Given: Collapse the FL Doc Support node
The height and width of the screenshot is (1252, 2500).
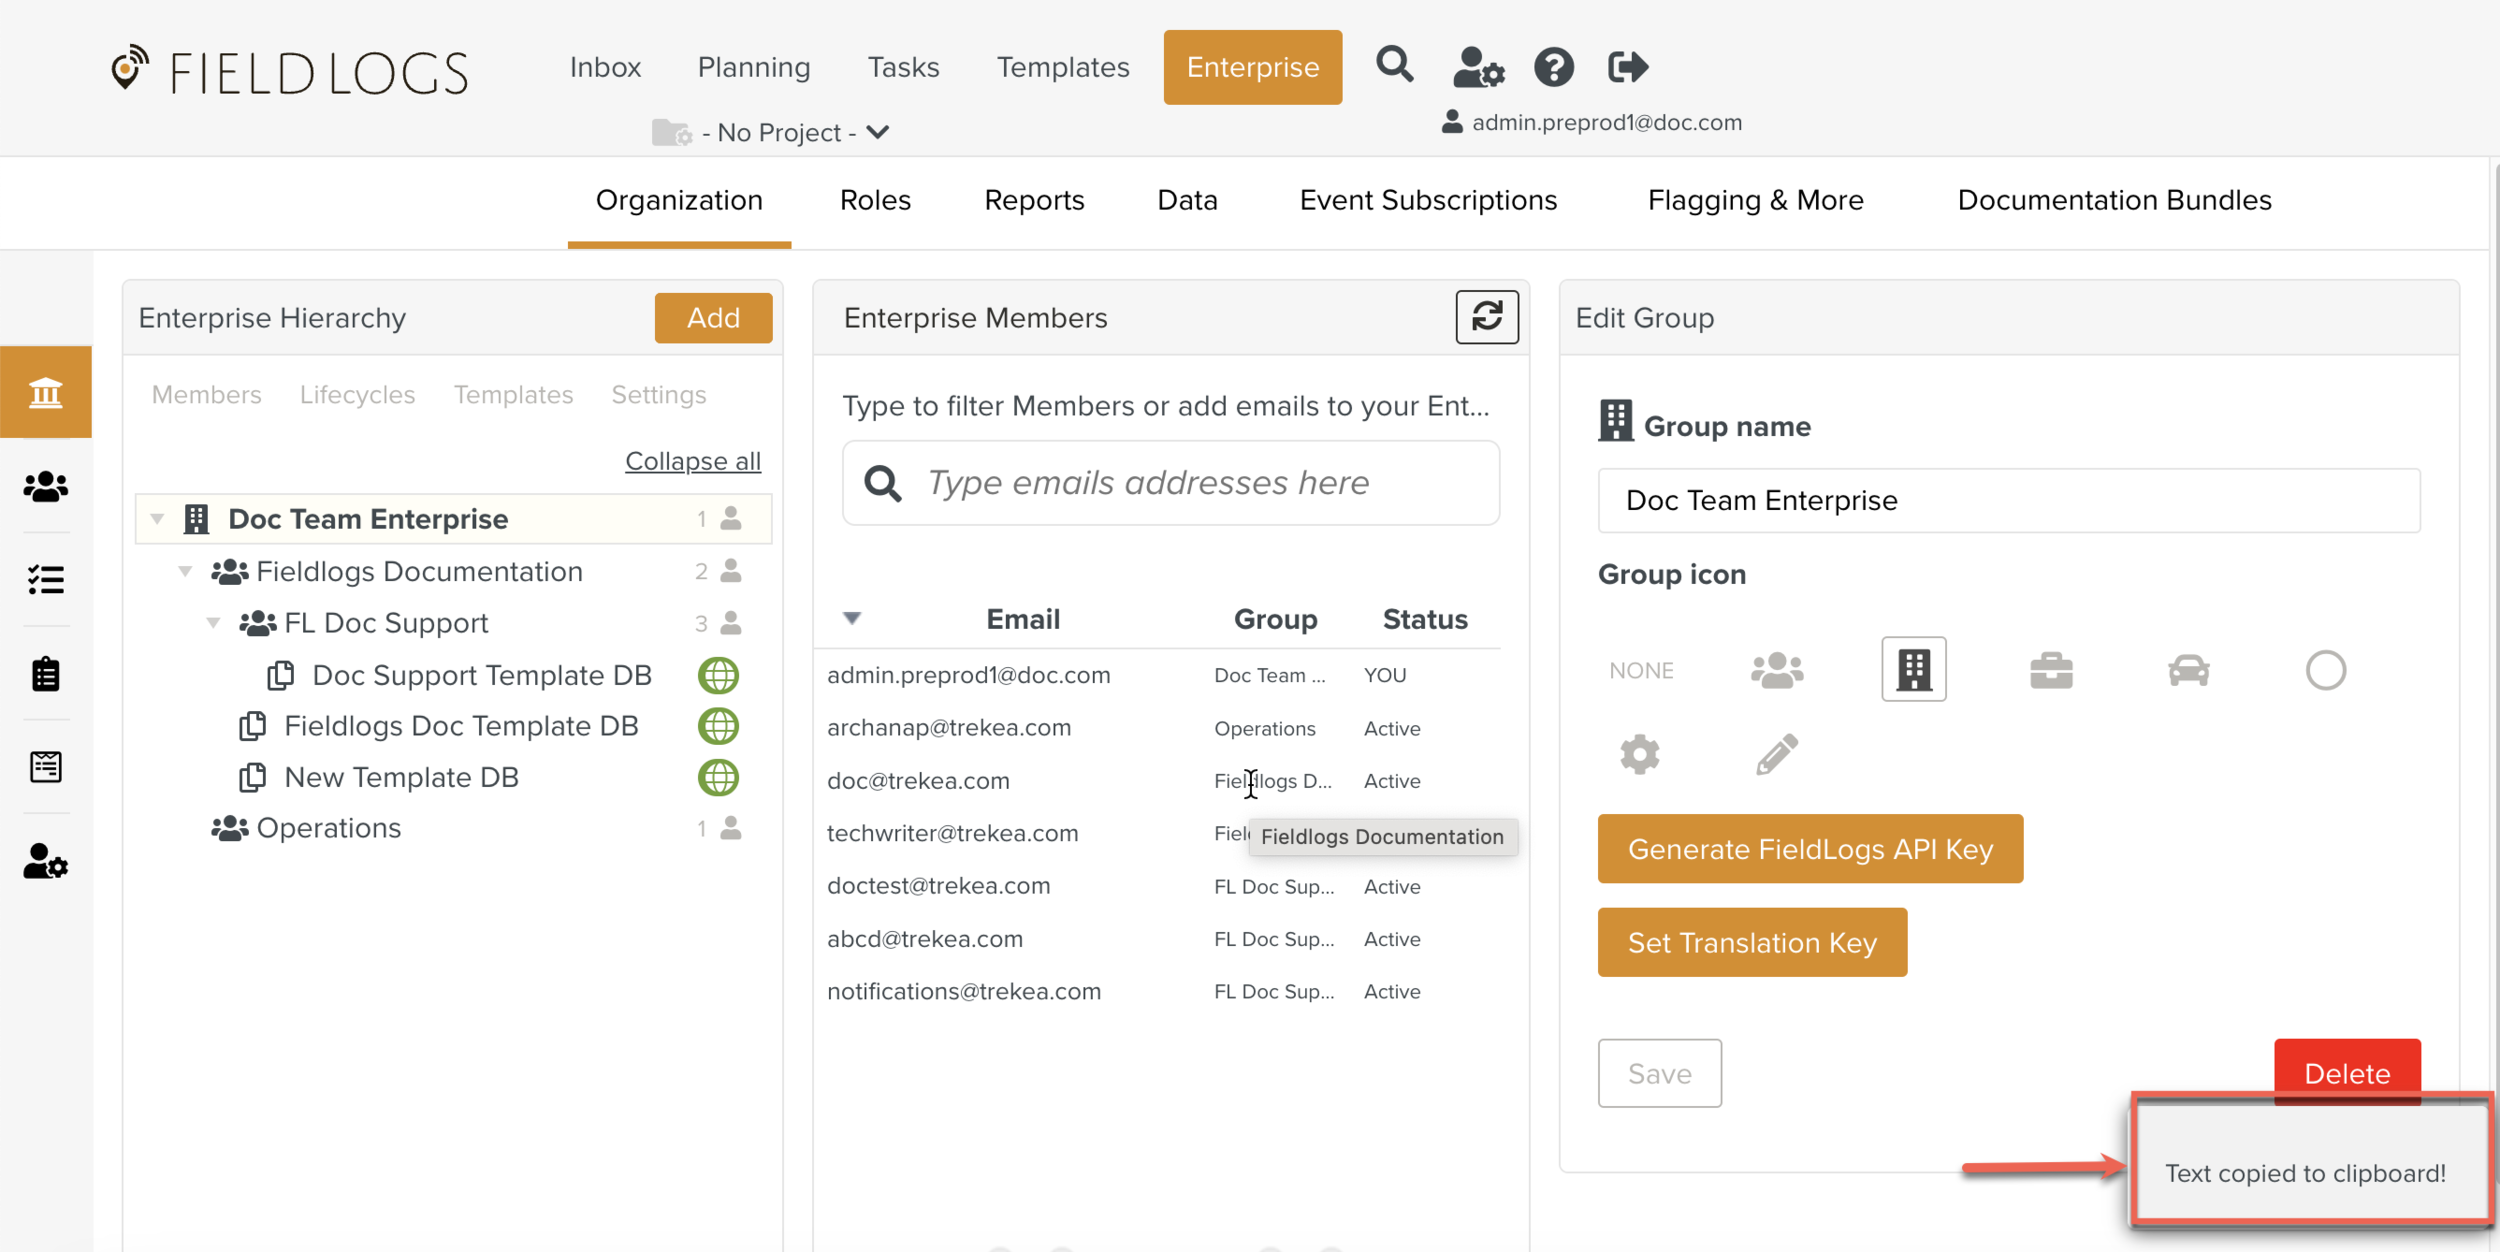Looking at the screenshot, I should pos(213,623).
